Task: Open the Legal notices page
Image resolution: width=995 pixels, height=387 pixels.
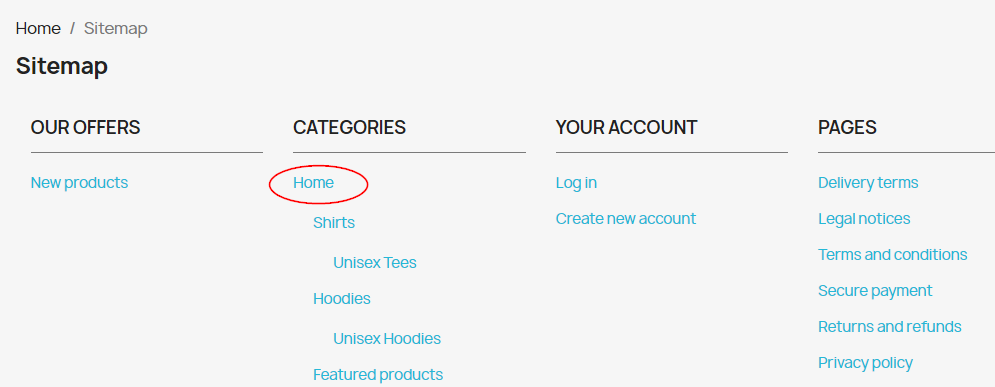Action: pos(864,219)
